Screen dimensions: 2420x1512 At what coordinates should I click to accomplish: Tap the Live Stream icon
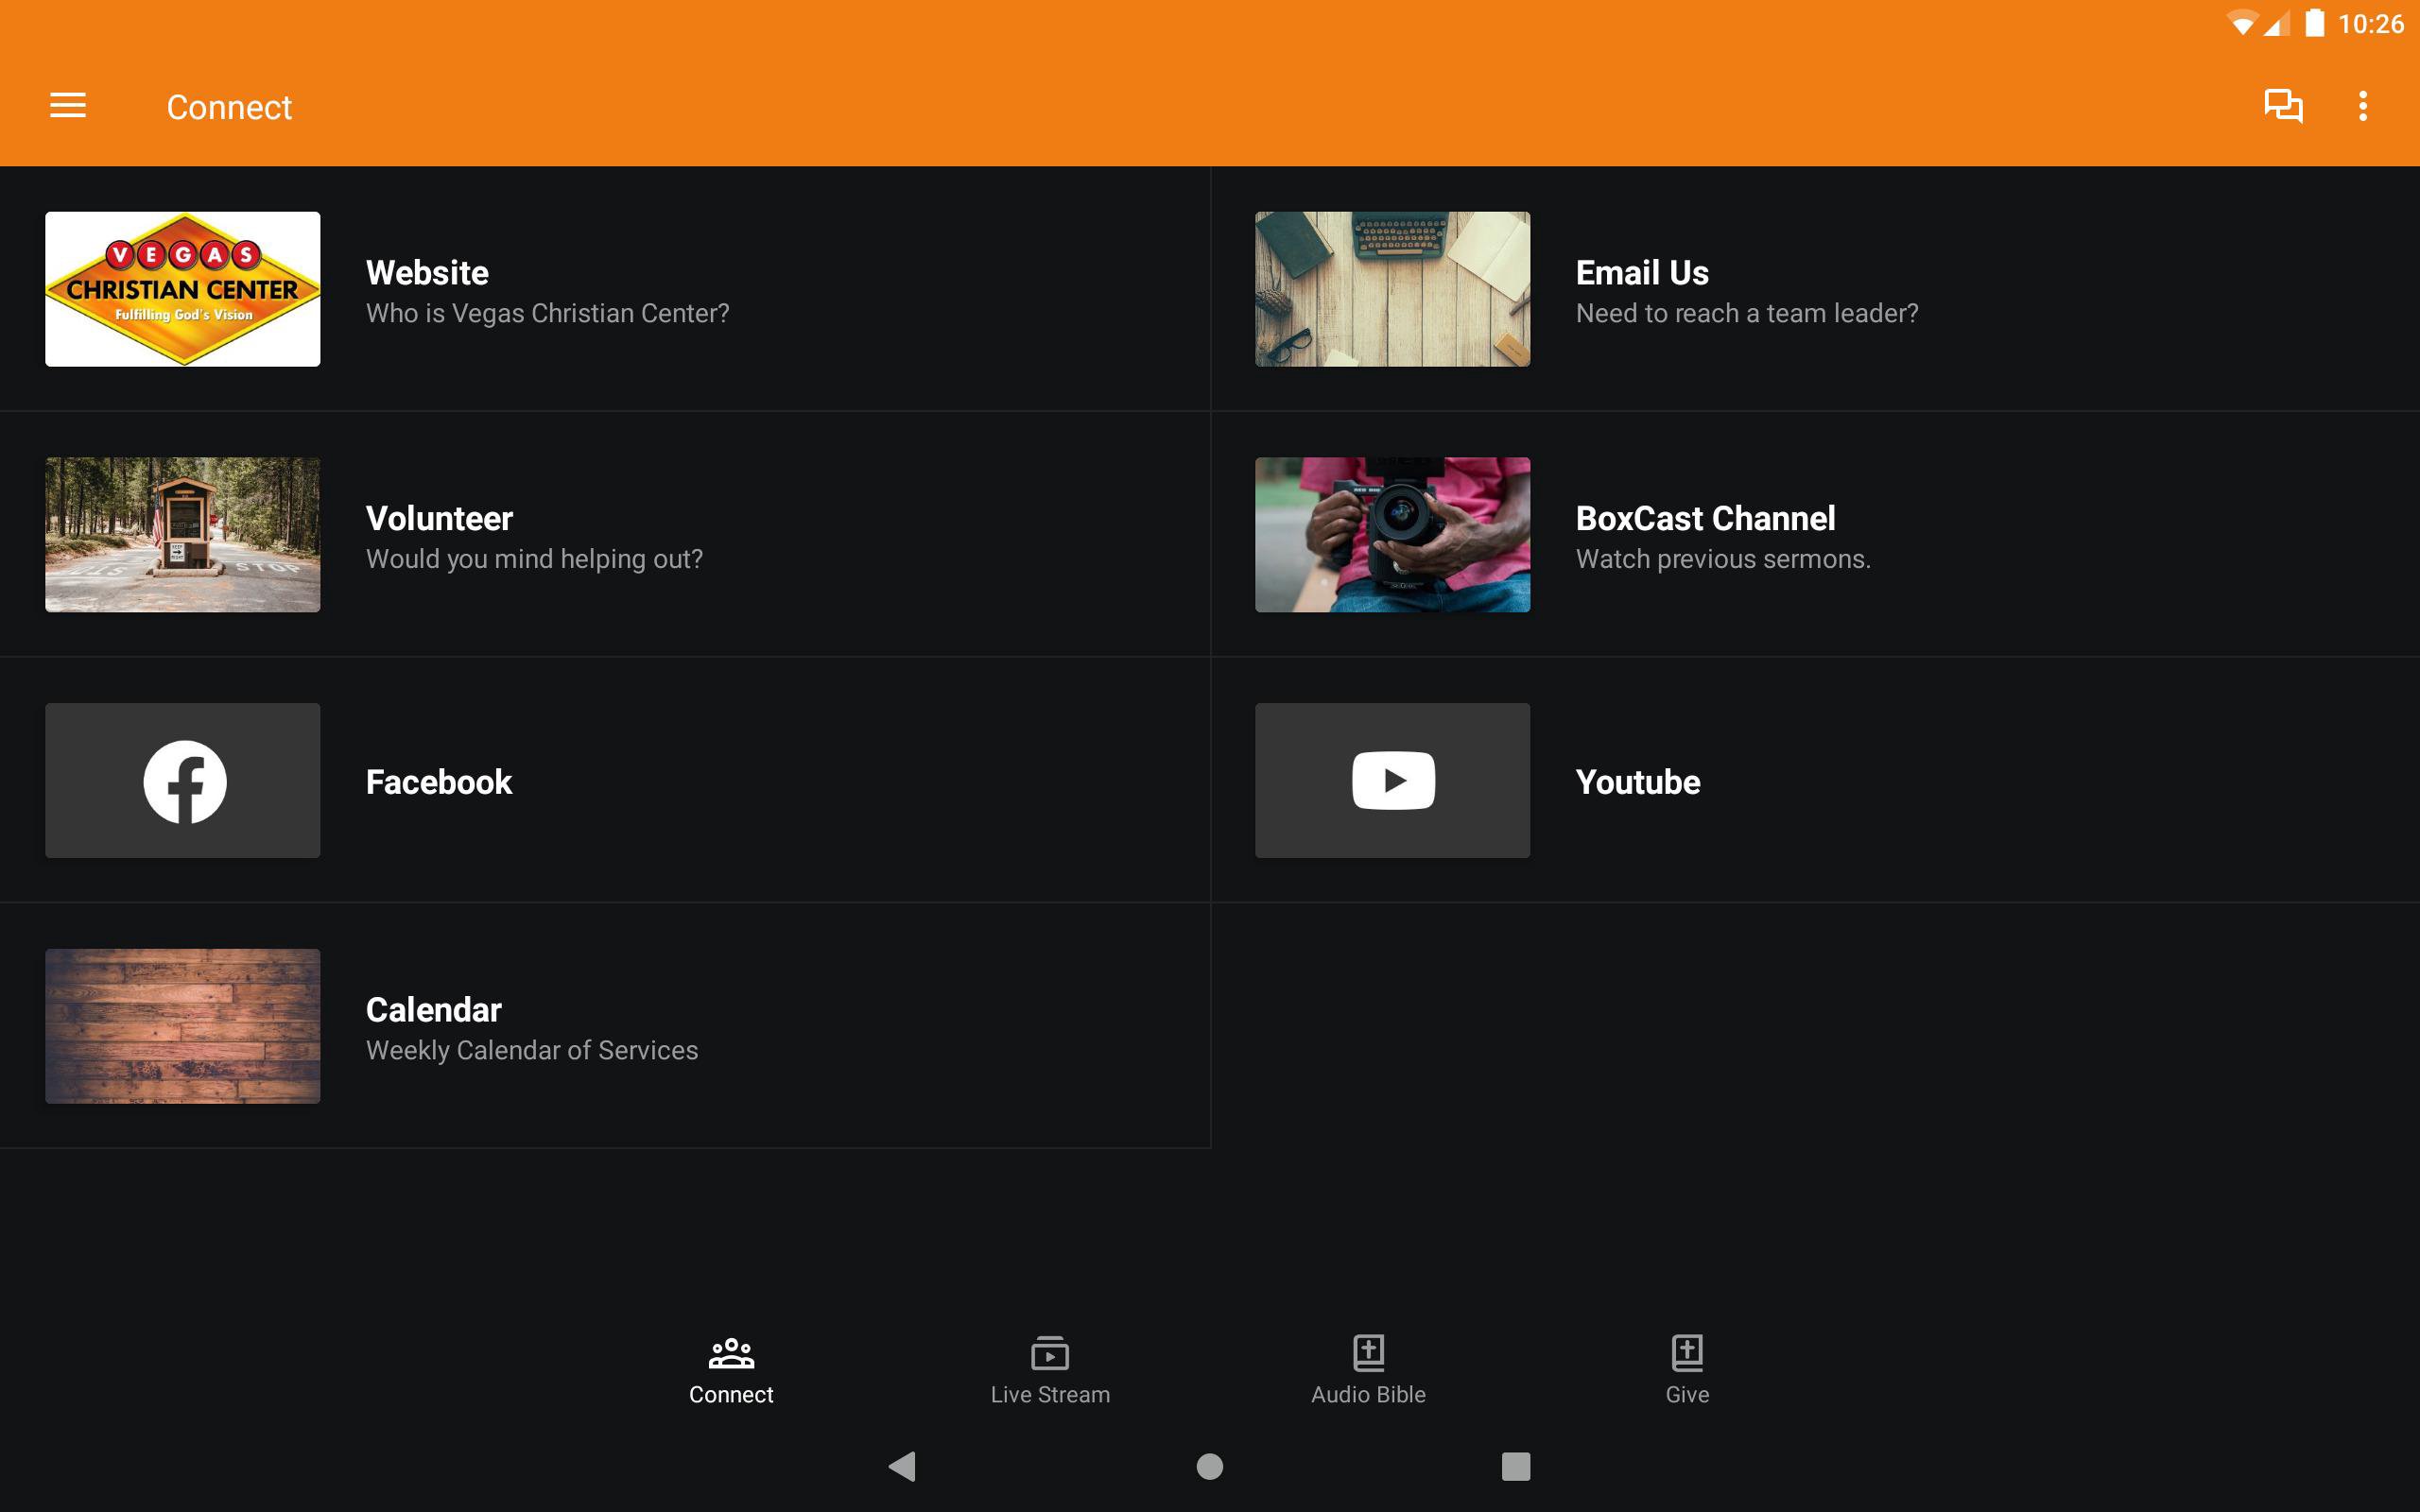click(1050, 1353)
